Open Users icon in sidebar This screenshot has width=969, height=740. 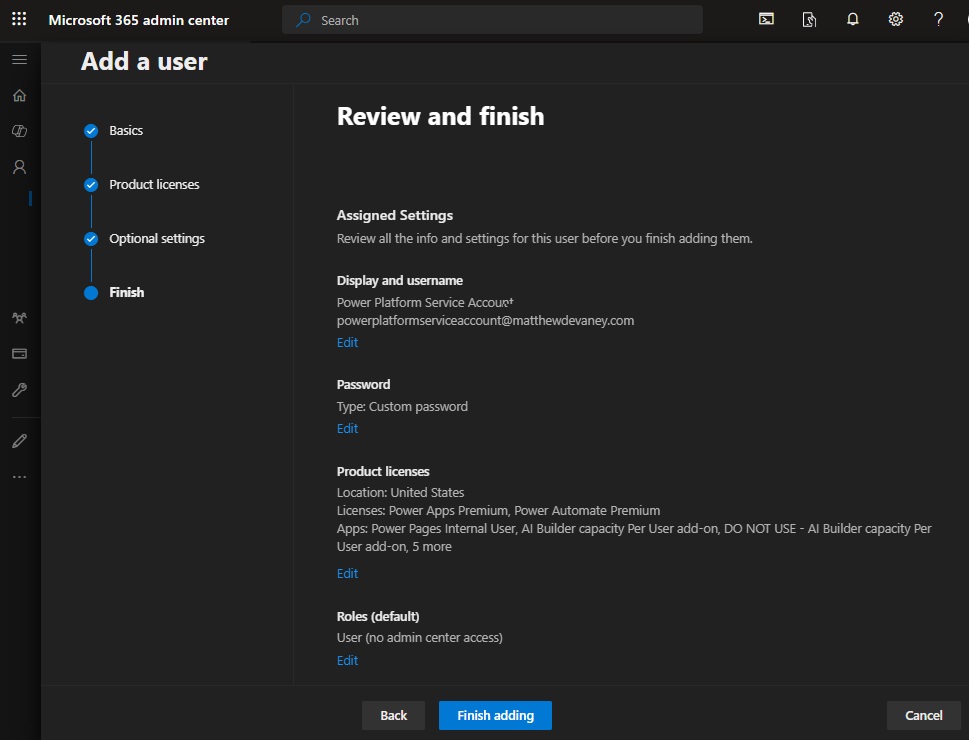pos(19,167)
